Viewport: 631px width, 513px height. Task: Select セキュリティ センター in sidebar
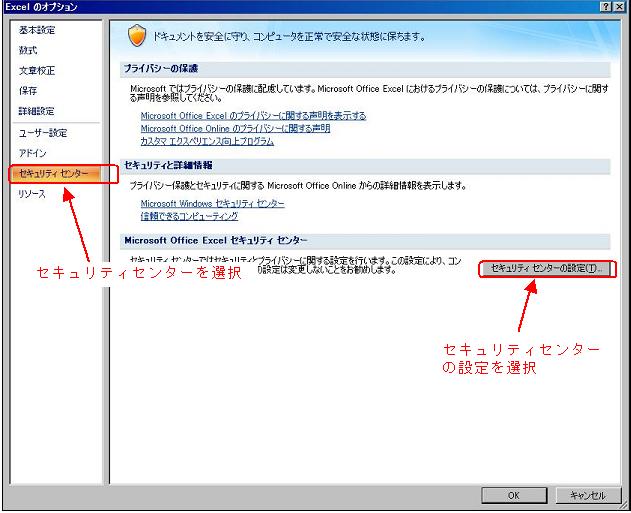(56, 173)
